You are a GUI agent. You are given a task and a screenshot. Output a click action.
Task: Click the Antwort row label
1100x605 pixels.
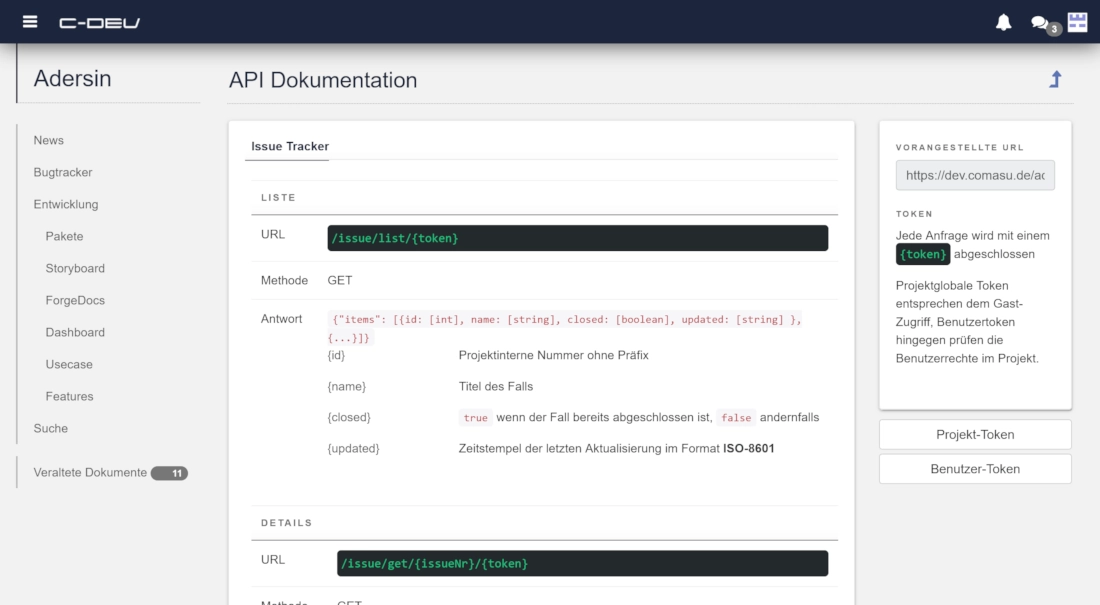coord(281,319)
